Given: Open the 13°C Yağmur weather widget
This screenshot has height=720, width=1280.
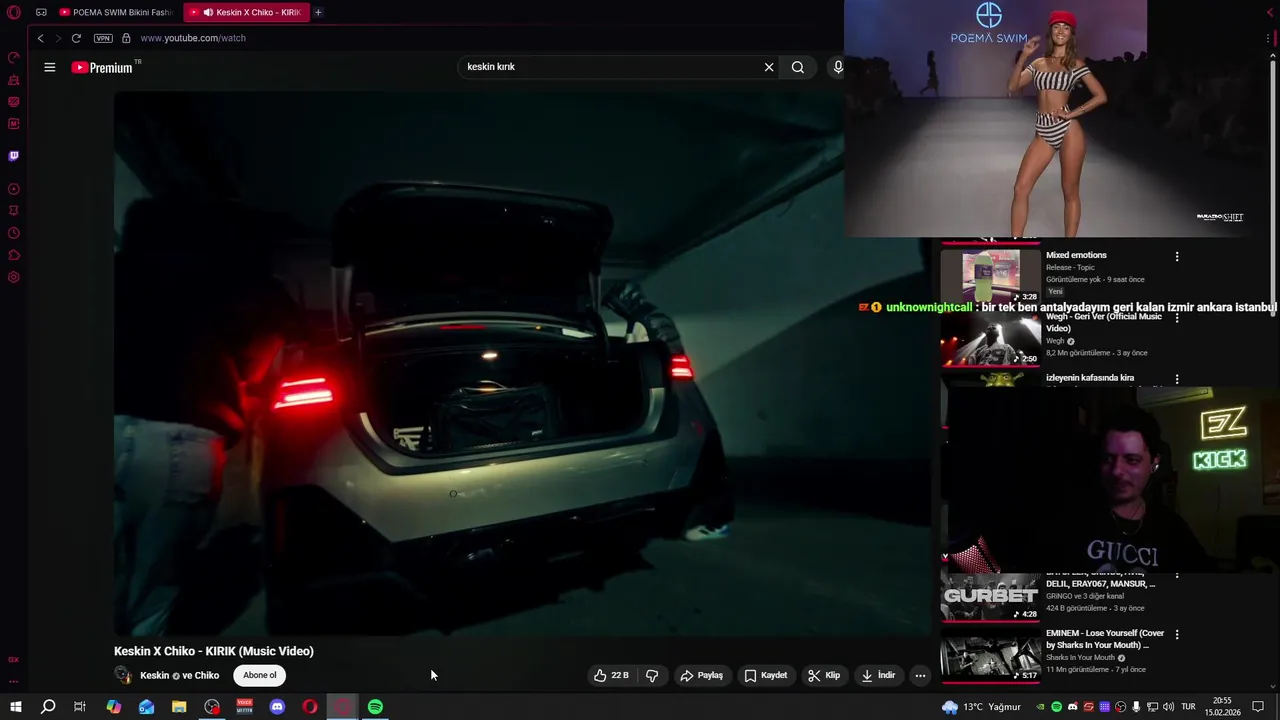Looking at the screenshot, I should click(x=981, y=707).
